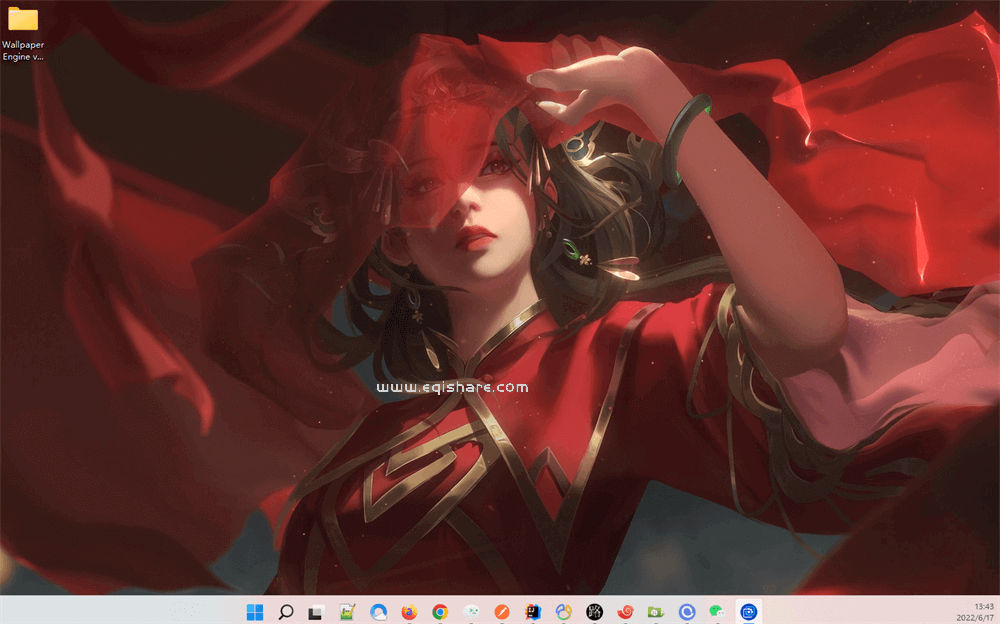Click the dark red book-shaped app icon
Image resolution: width=1000 pixels, height=624 pixels.
click(x=531, y=610)
